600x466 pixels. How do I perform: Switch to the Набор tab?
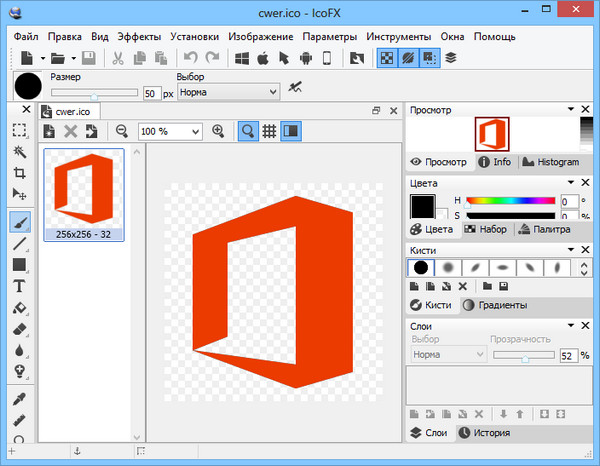[485, 229]
